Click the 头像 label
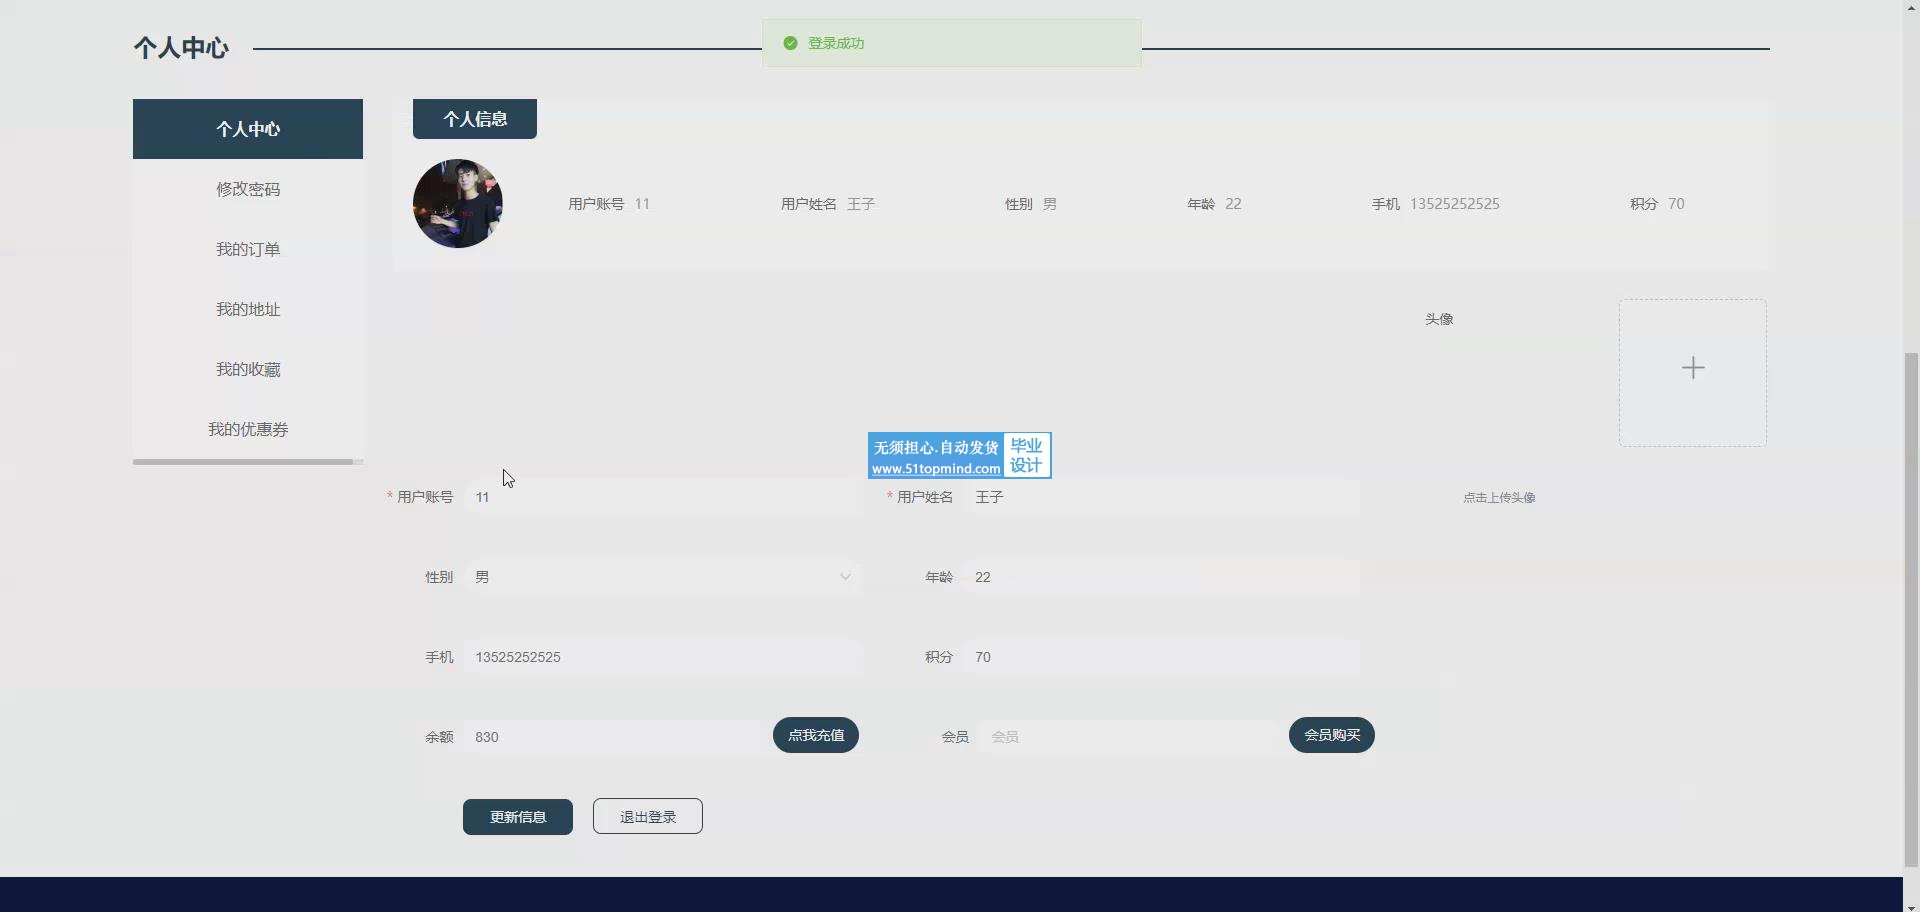Screen dimensions: 1920x912 coord(1439,319)
